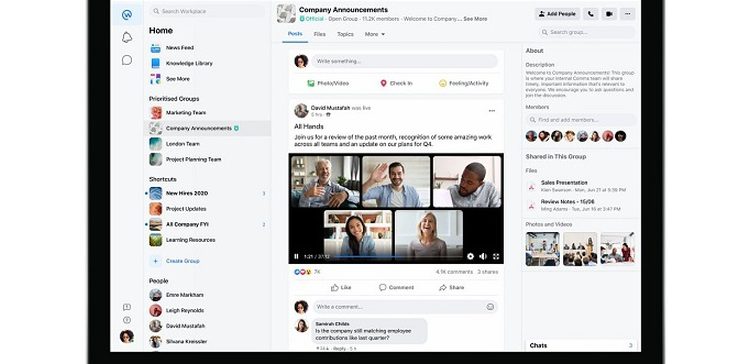The height and width of the screenshot is (364, 750).
Task: Pause the All Hands live video
Action: [296, 256]
